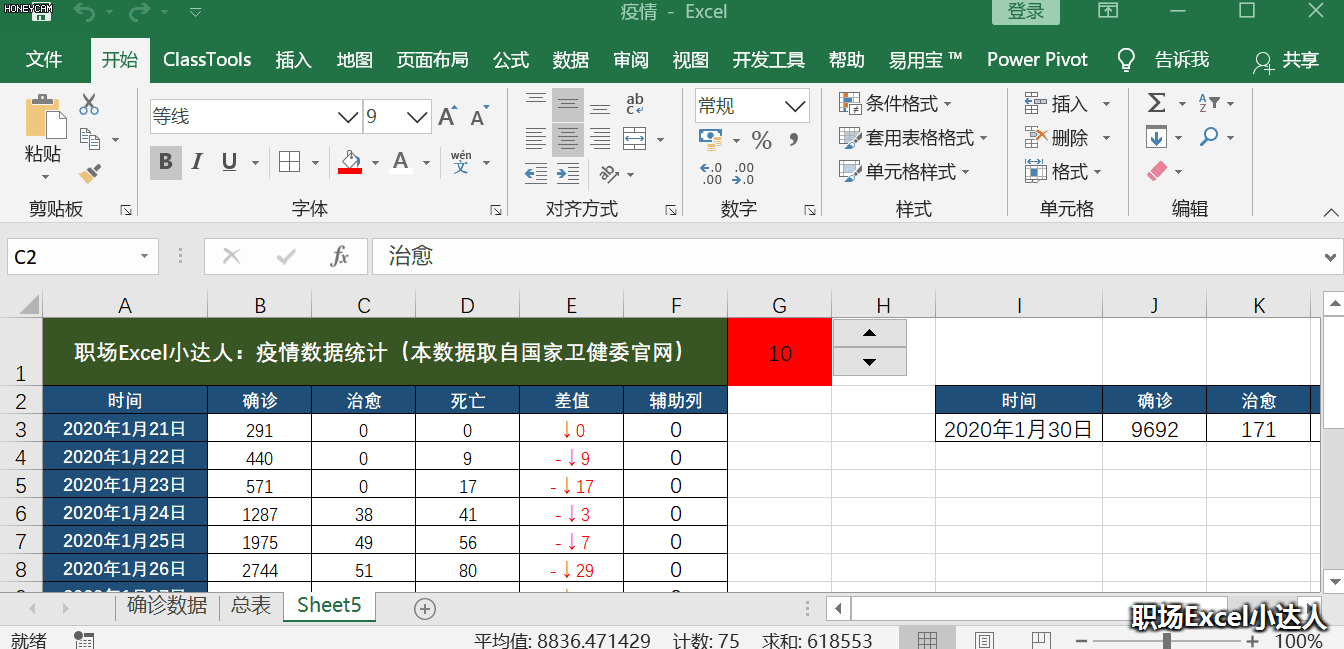
Task: Apply percent style format
Action: [x=762, y=140]
